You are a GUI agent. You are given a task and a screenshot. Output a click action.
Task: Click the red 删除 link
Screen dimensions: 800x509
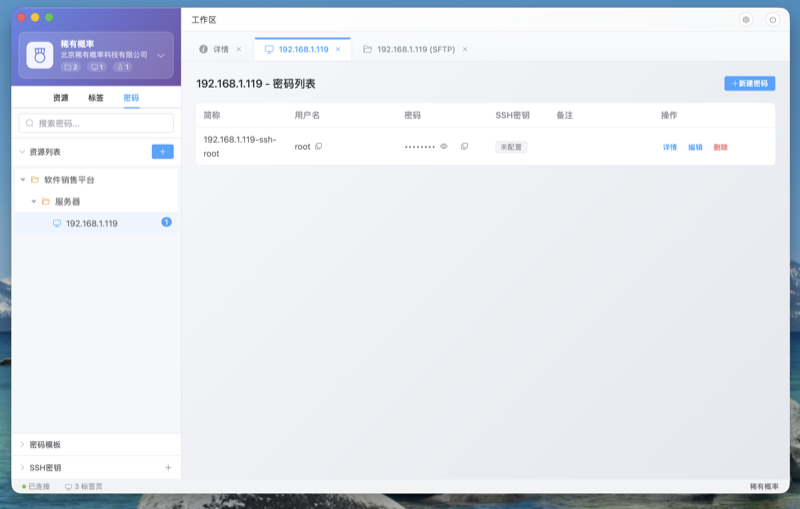click(721, 147)
